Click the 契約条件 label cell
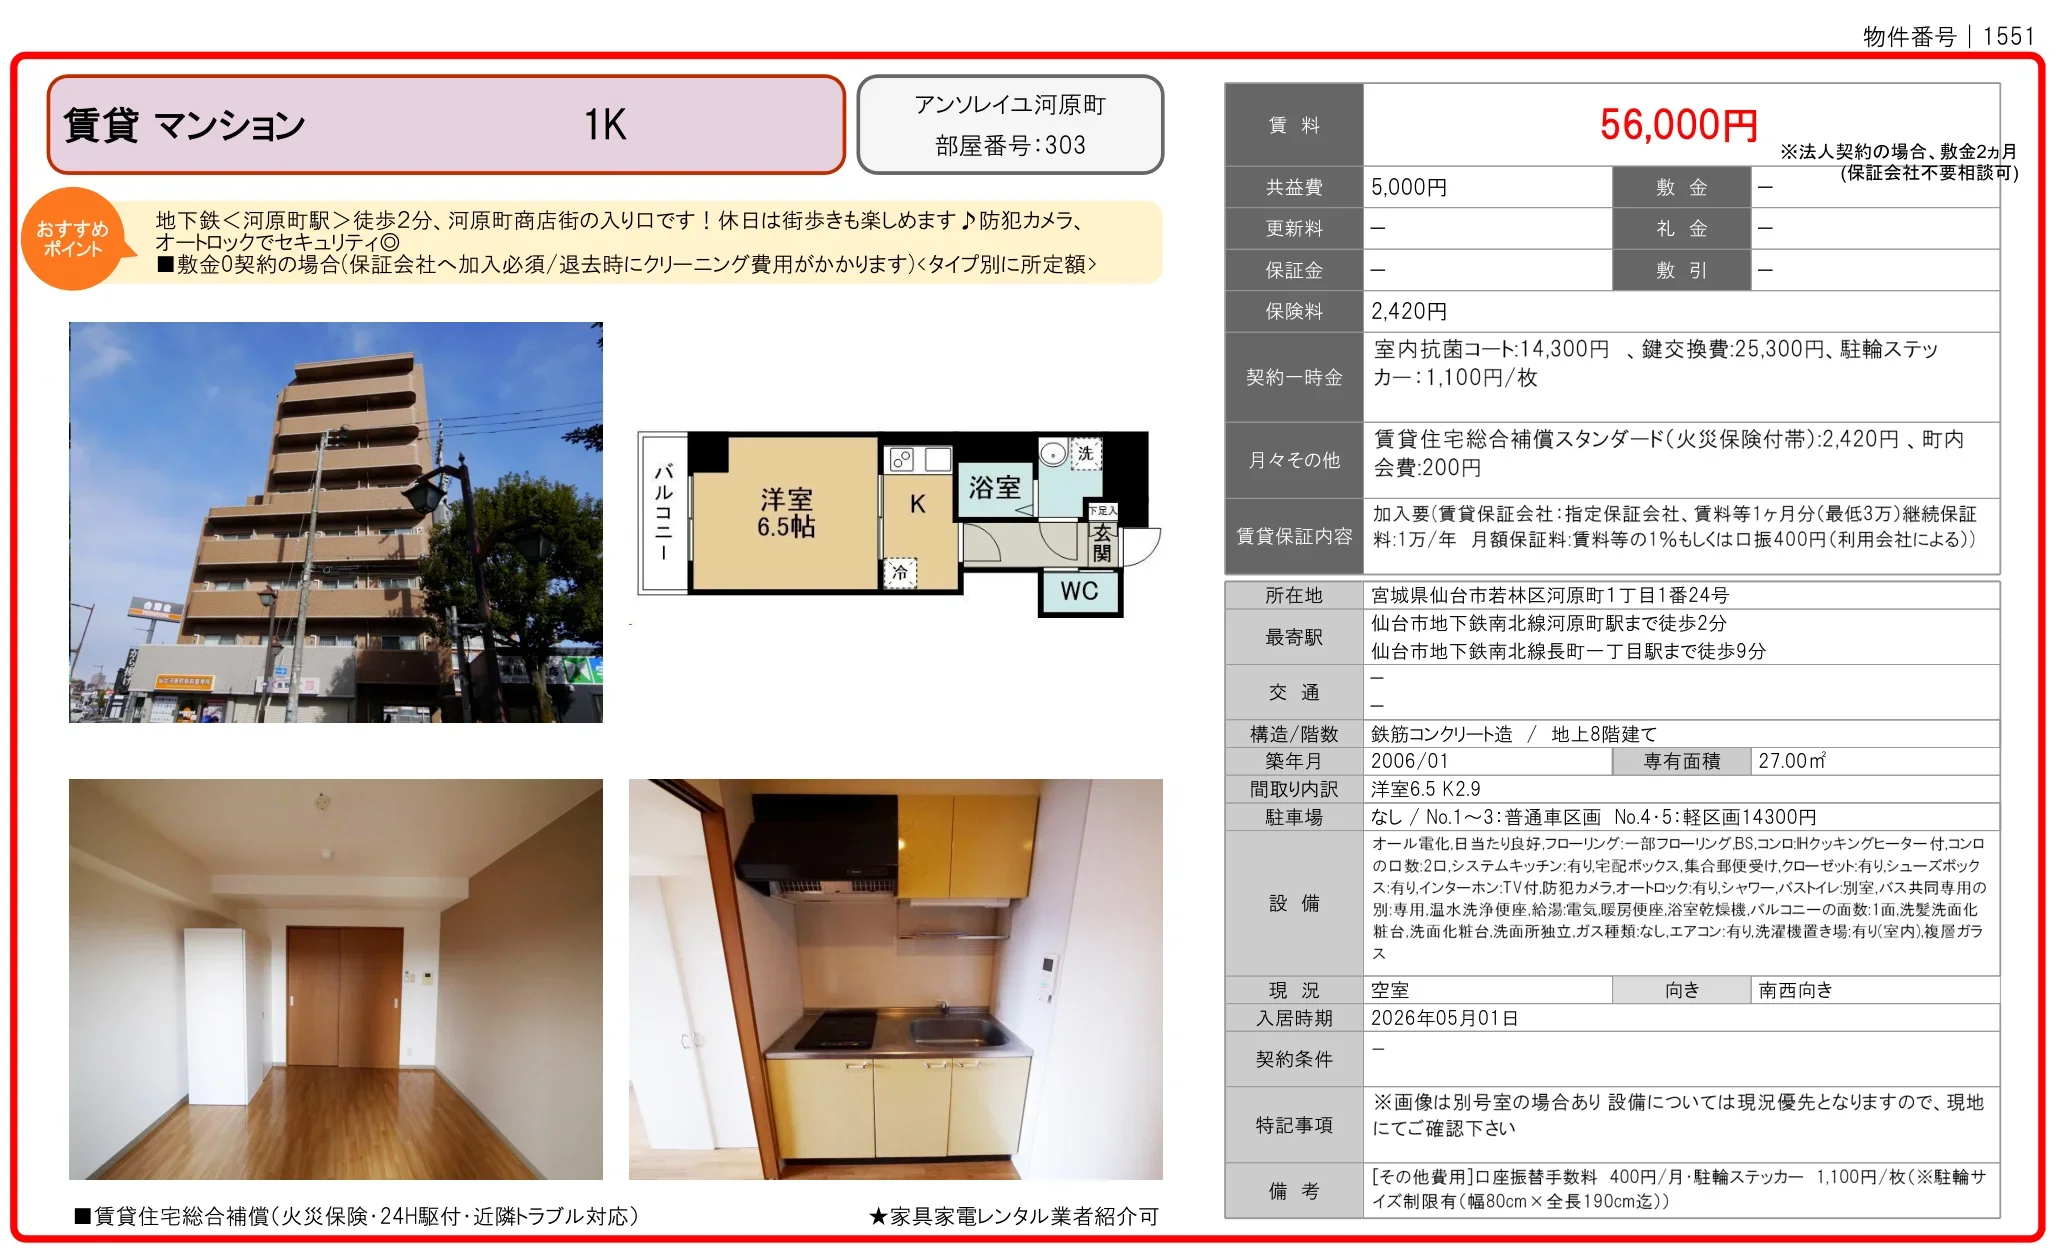Viewport: 2056px width, 1252px height. point(1294,1059)
